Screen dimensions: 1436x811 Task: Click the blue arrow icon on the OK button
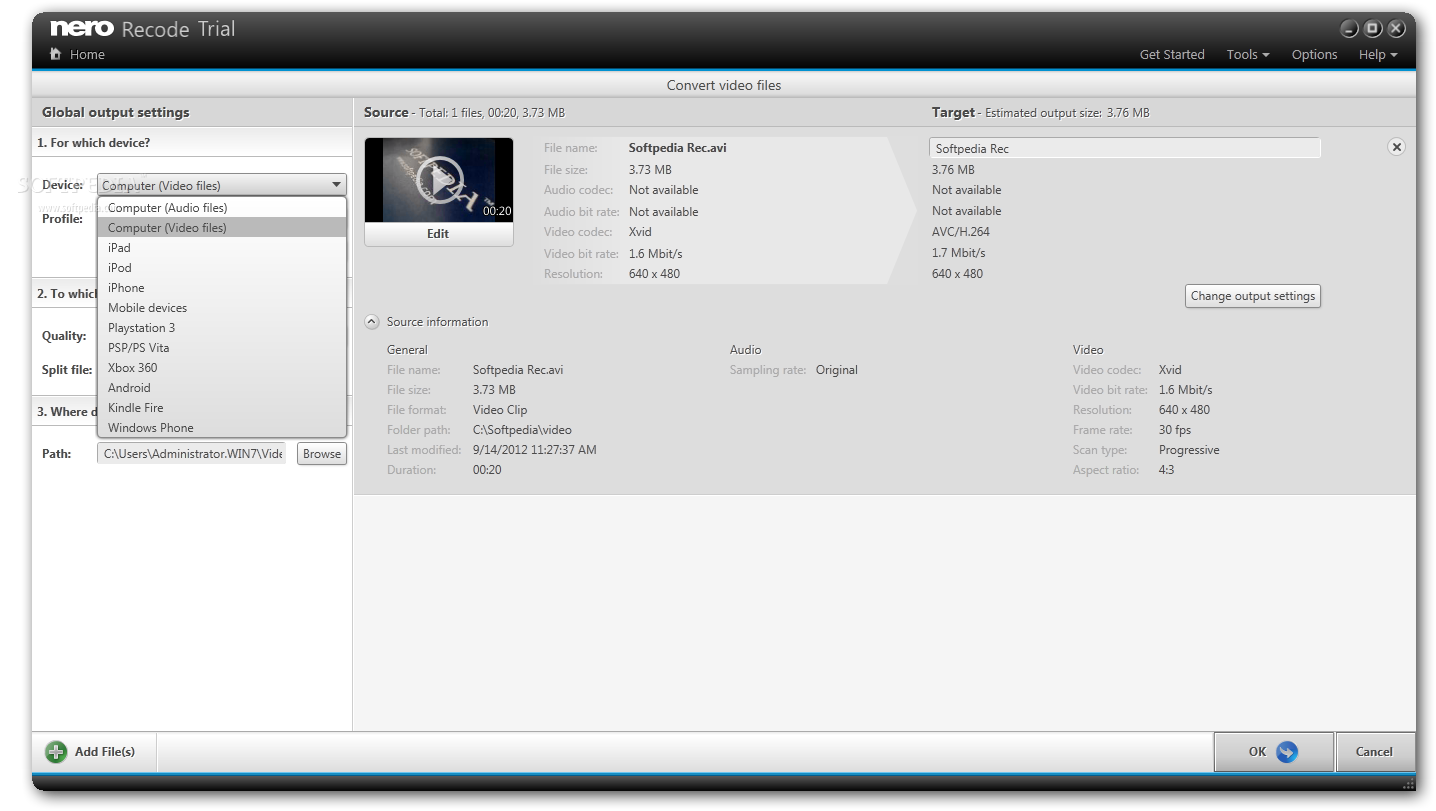click(x=1287, y=752)
